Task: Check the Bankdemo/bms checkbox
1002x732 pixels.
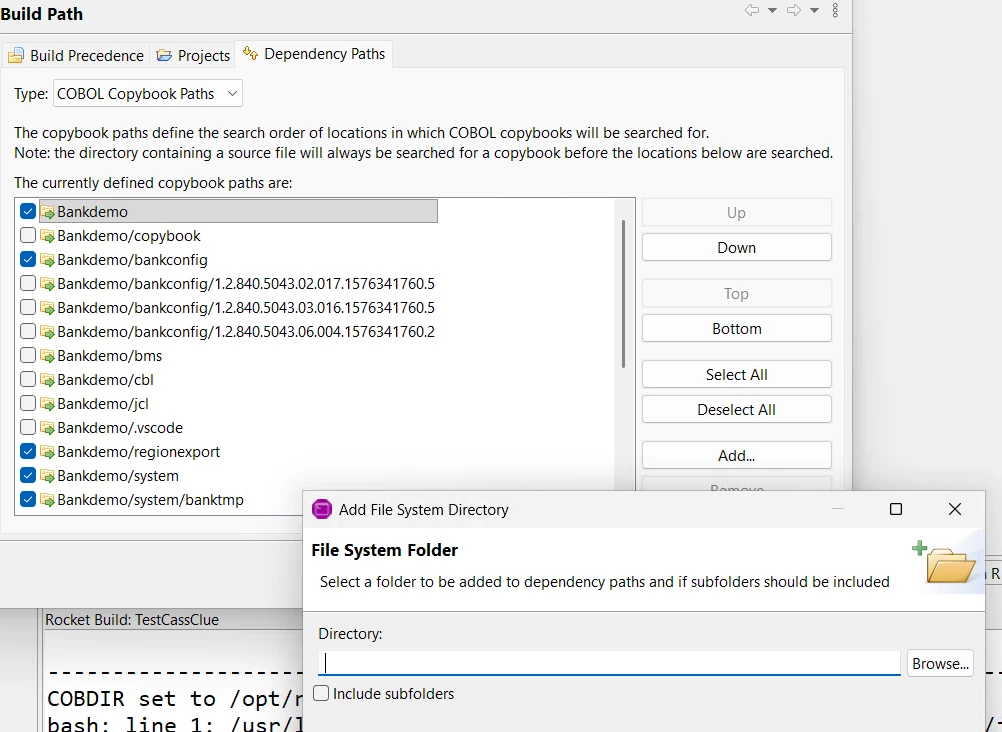Action: (x=27, y=355)
